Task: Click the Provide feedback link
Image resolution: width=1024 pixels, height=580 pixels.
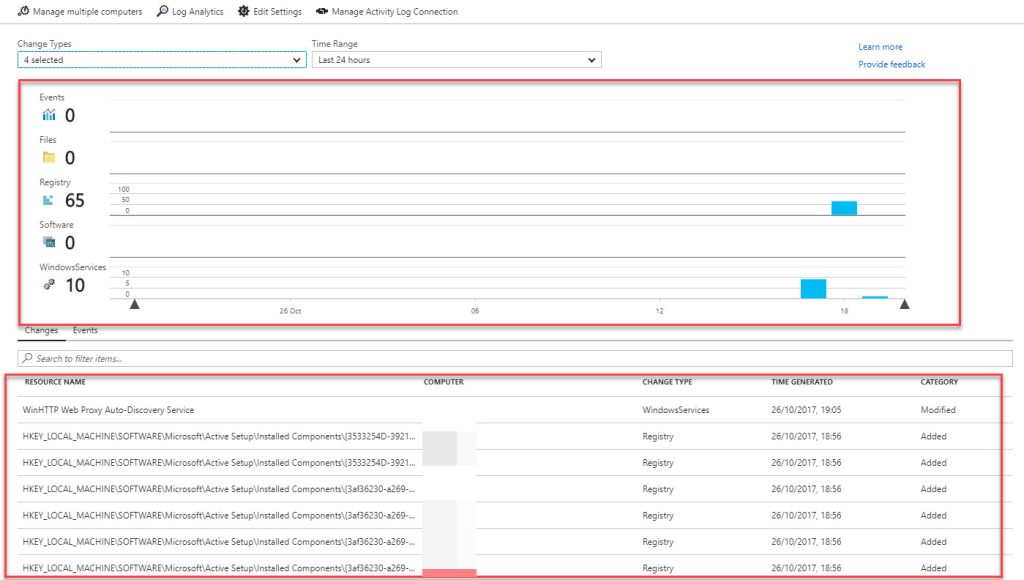Action: click(891, 63)
